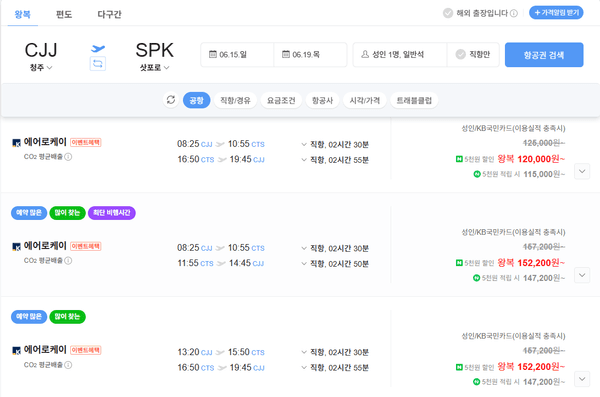Click 에어로케이 logo in the 13:20 departure row
This screenshot has width=600, height=397.
(x=16, y=350)
